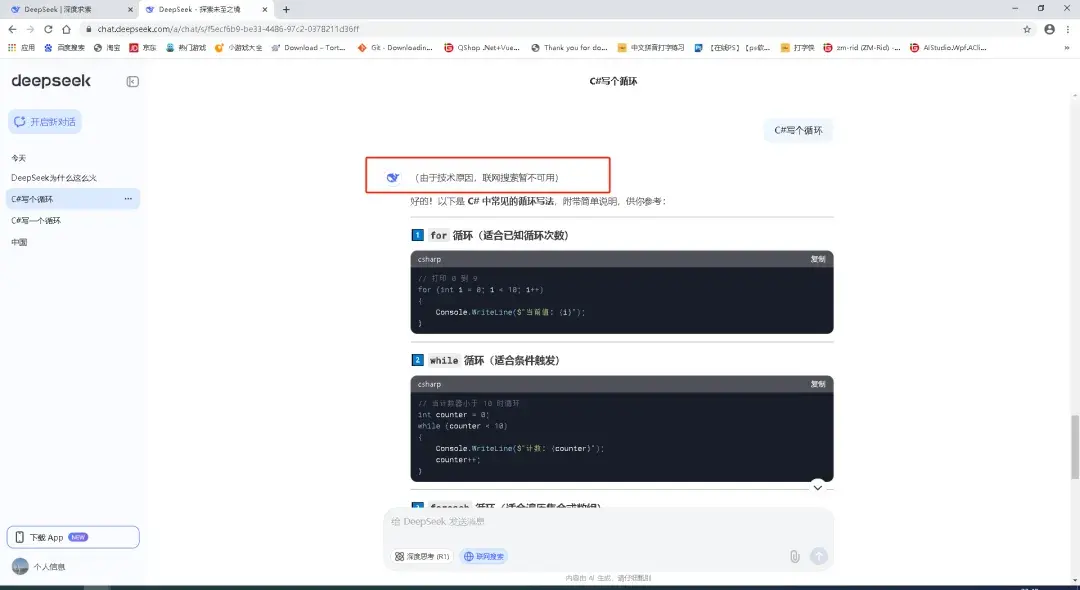Bookmark this page with the star icon
This screenshot has height=590, width=1080.
[x=1027, y=29]
